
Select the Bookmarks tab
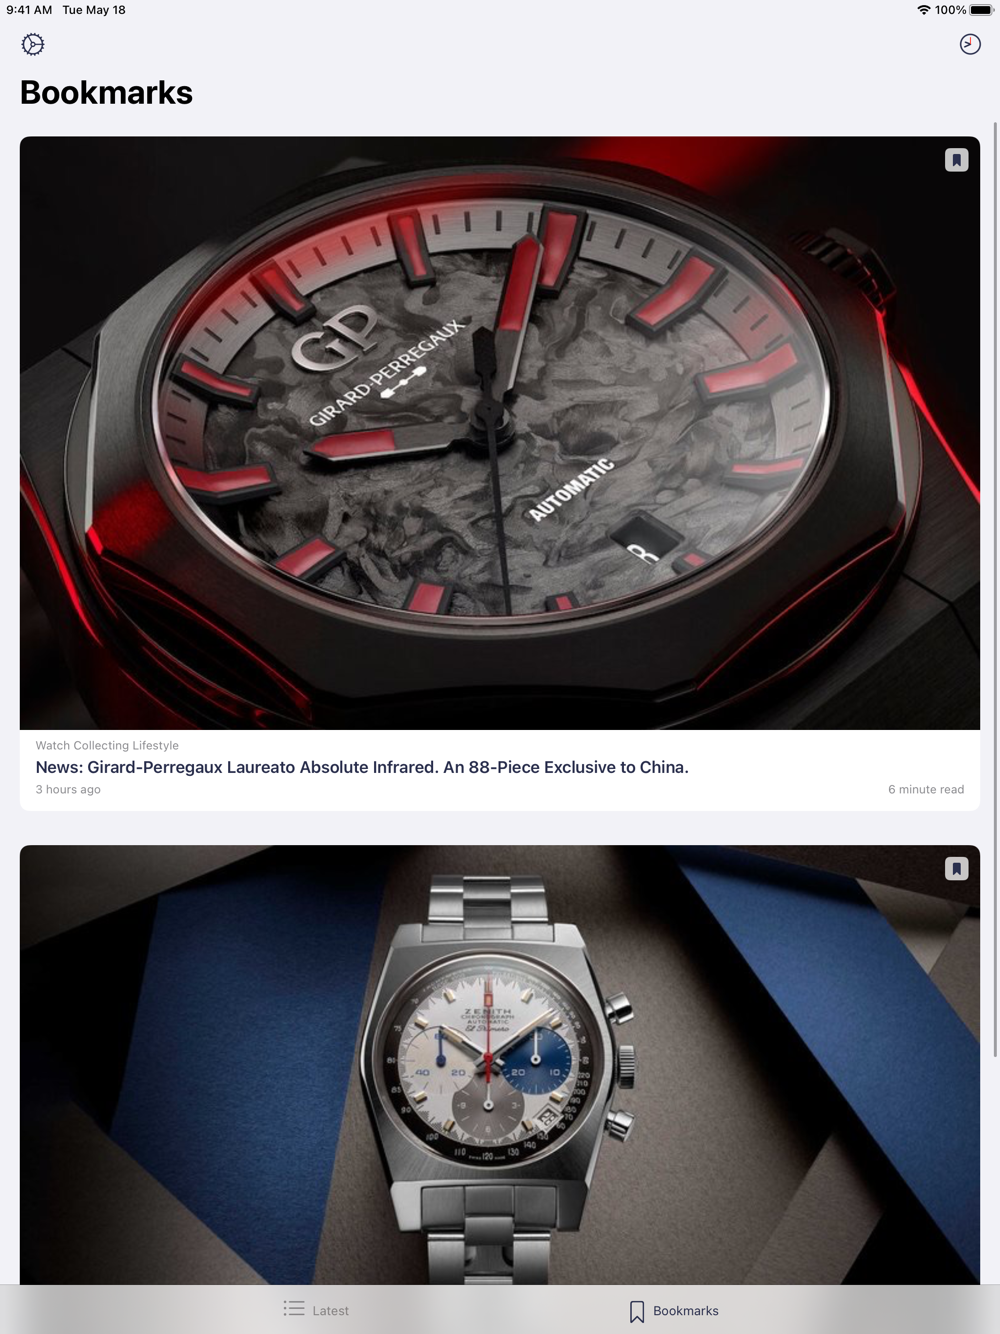coord(674,1310)
